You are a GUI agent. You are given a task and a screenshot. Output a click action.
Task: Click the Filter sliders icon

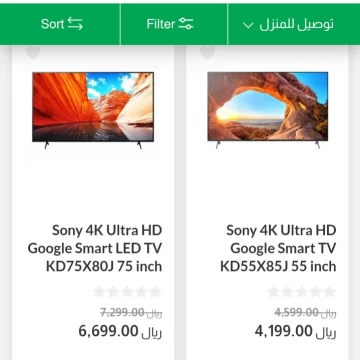(186, 24)
